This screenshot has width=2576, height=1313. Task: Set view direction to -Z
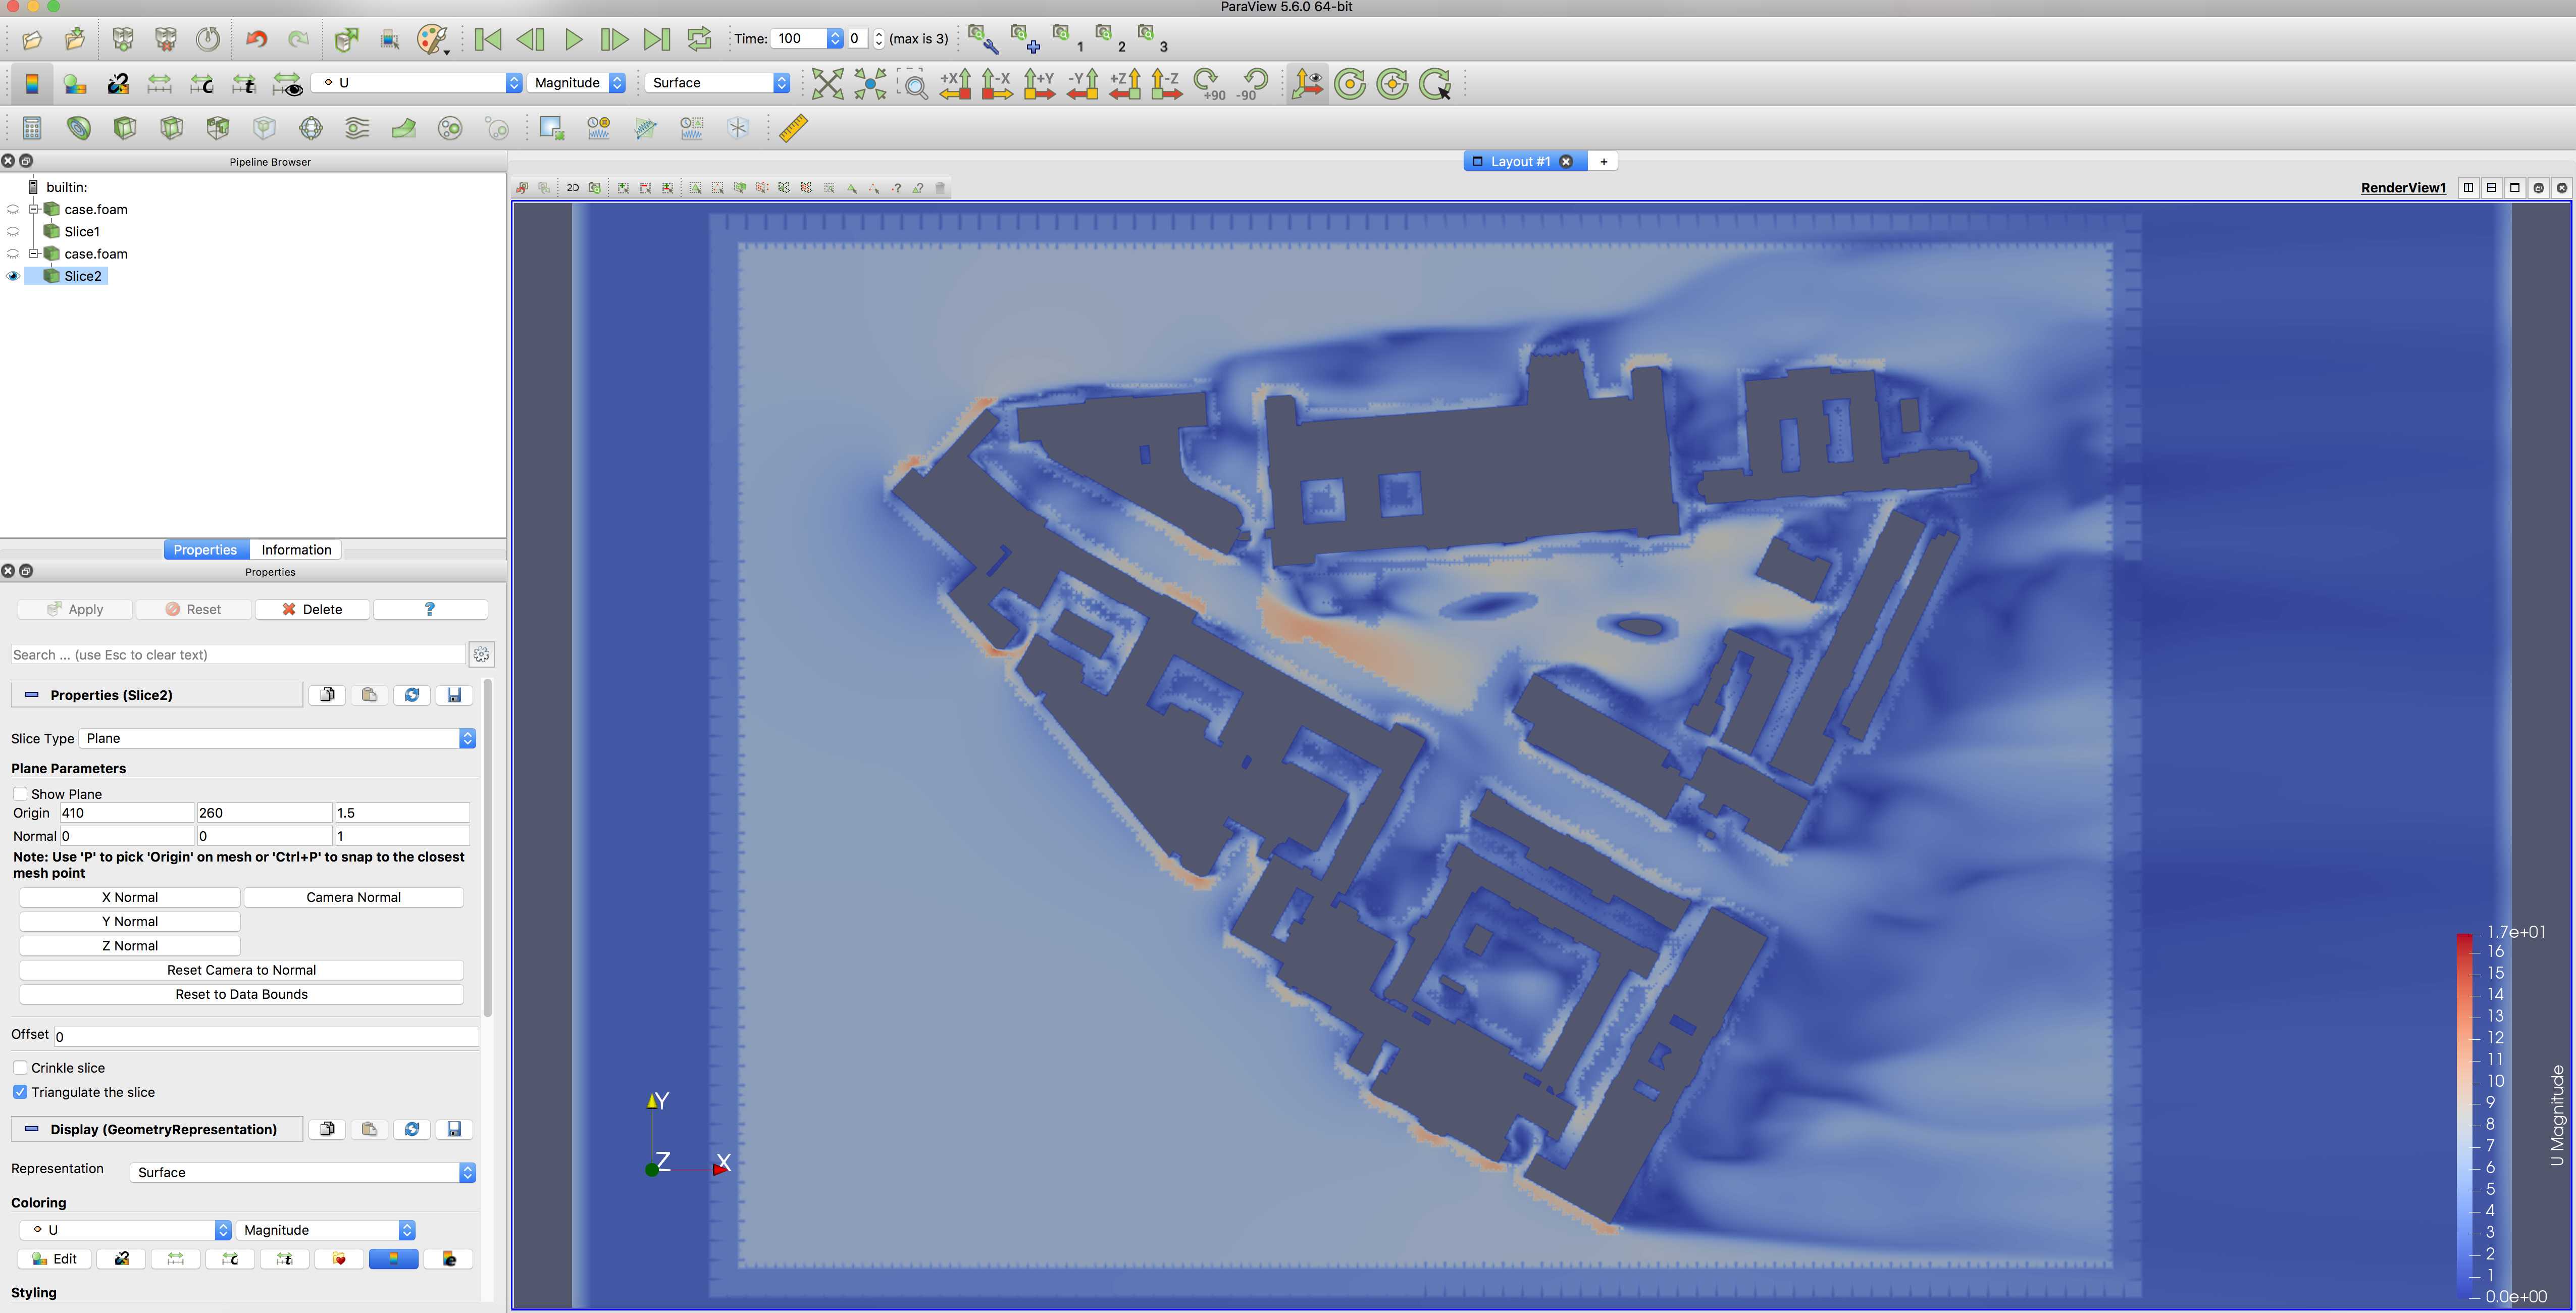click(1166, 83)
